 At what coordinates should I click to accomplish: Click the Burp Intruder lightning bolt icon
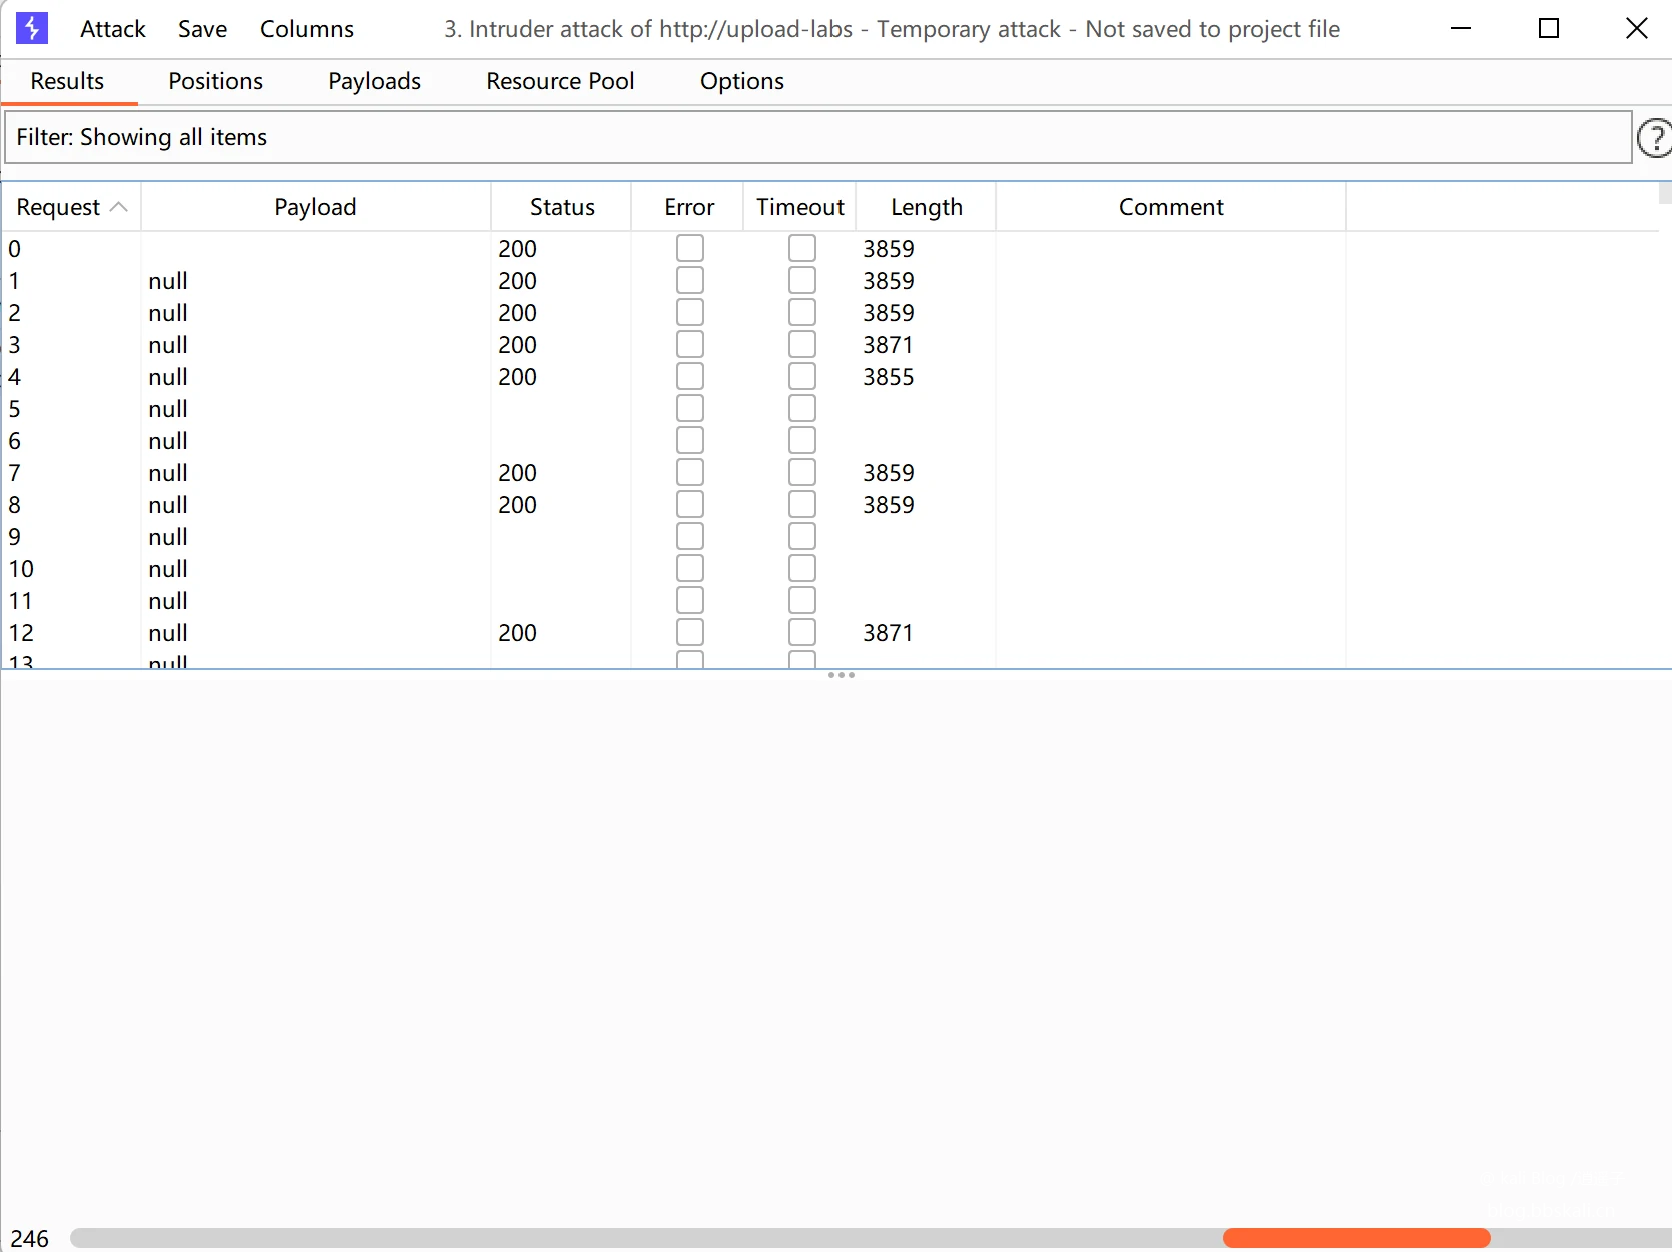point(31,28)
